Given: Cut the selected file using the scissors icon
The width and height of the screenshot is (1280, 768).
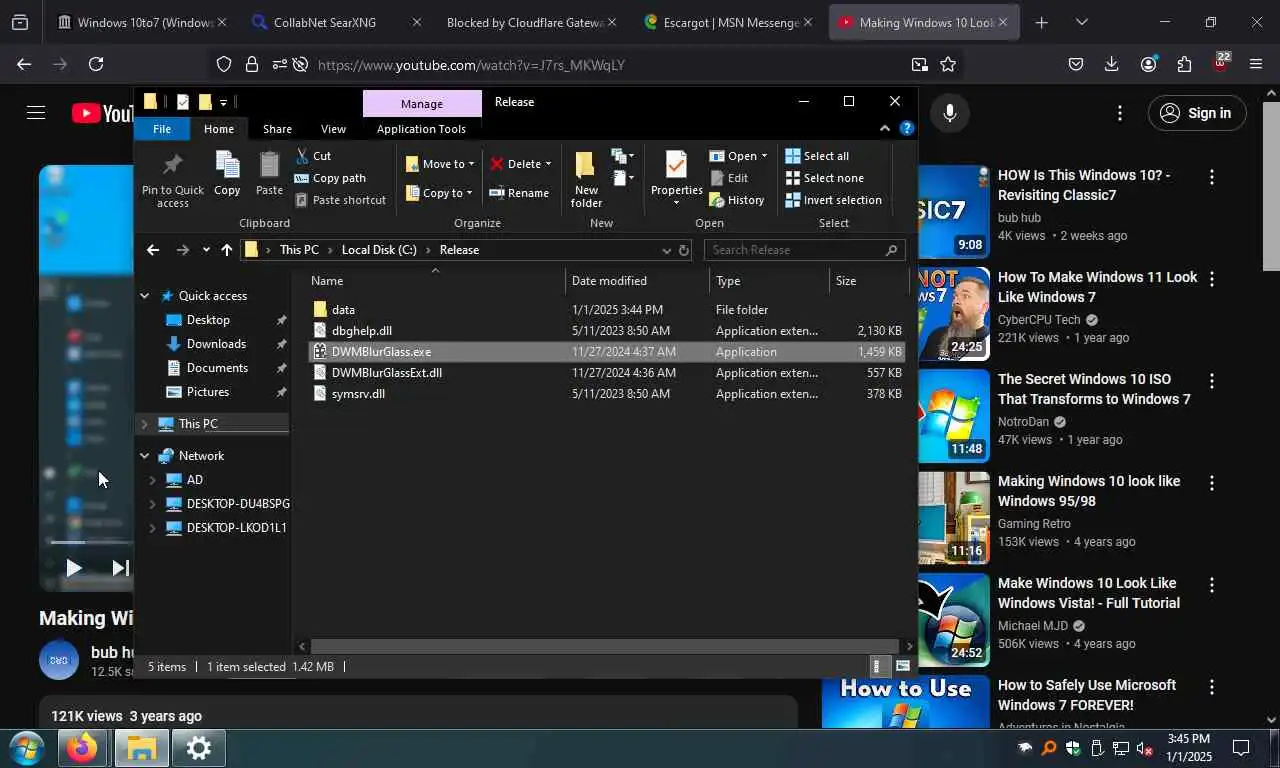Looking at the screenshot, I should click(x=302, y=156).
